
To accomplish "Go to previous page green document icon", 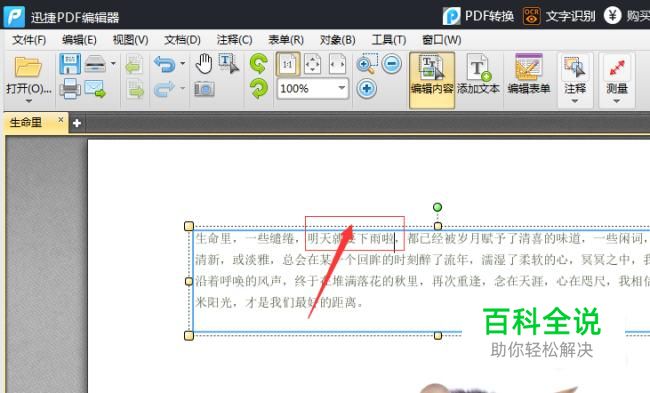I will [134, 65].
